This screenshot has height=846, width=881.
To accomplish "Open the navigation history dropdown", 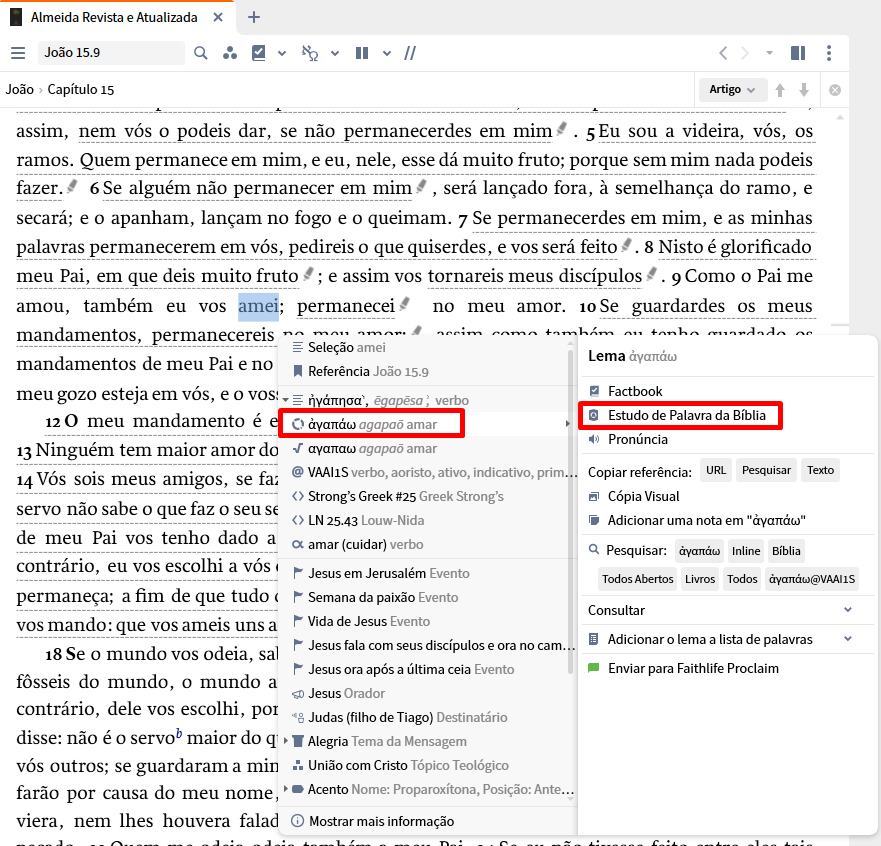I will pyautogui.click(x=769, y=53).
